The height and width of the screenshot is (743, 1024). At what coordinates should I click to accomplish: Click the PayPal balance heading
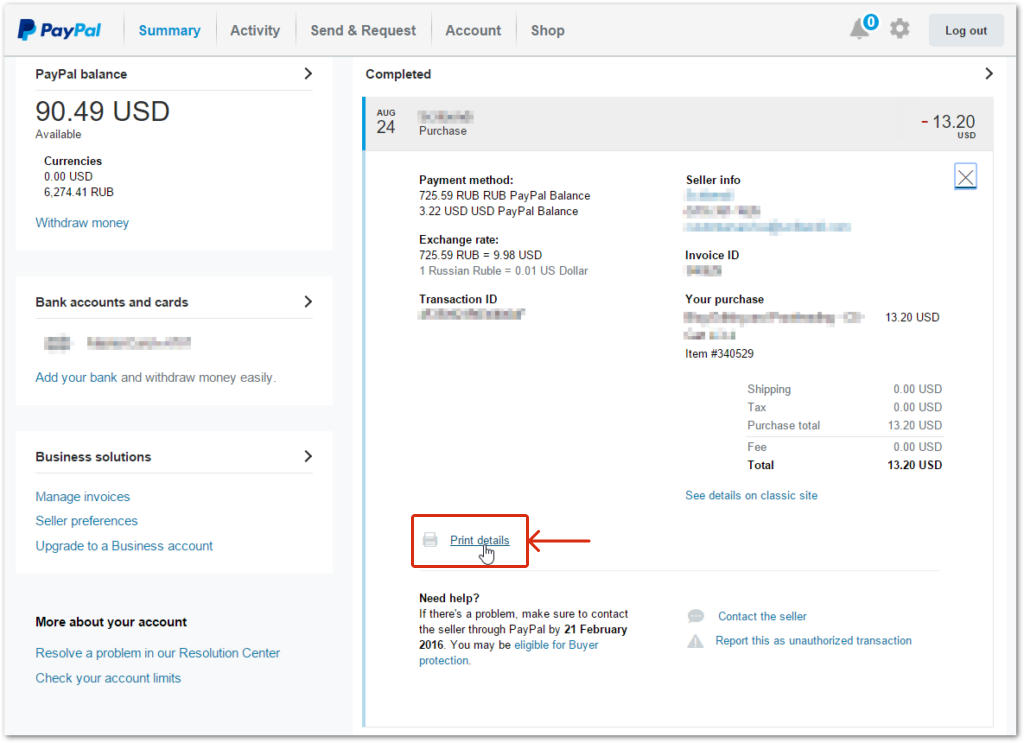click(81, 74)
